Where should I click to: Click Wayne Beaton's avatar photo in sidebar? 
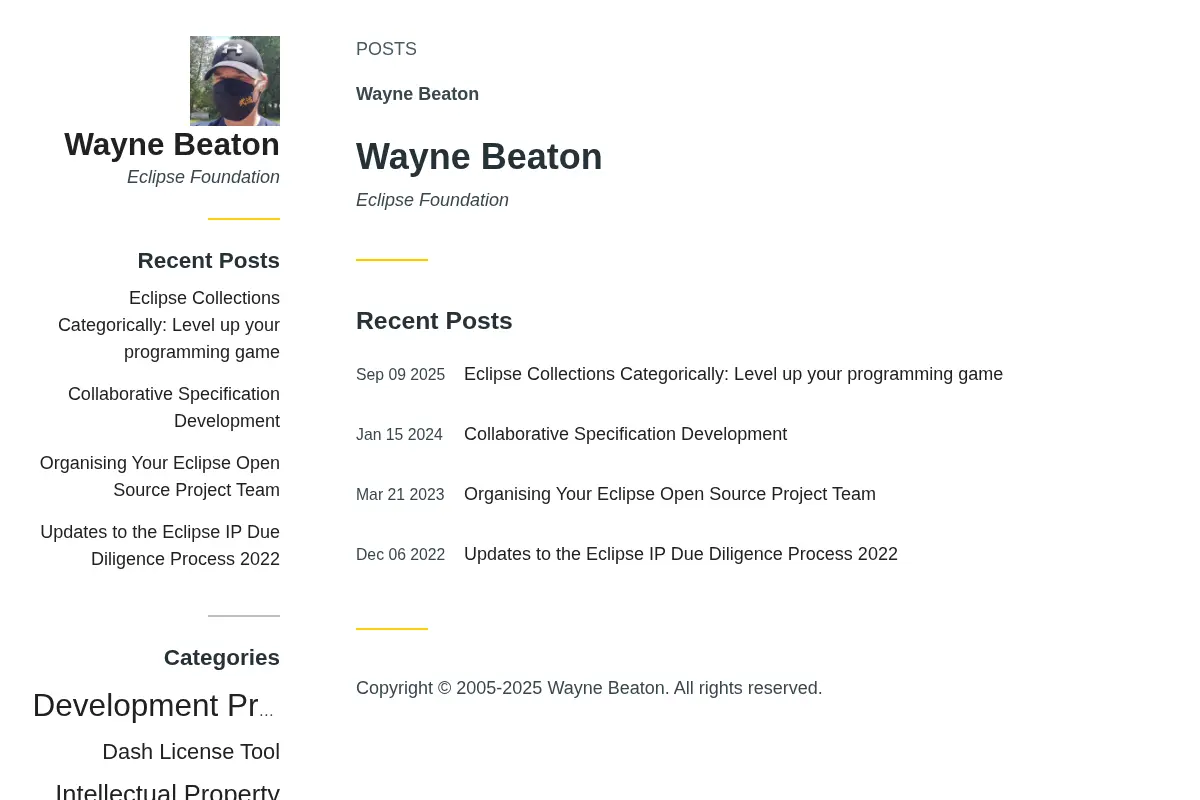coord(235,81)
